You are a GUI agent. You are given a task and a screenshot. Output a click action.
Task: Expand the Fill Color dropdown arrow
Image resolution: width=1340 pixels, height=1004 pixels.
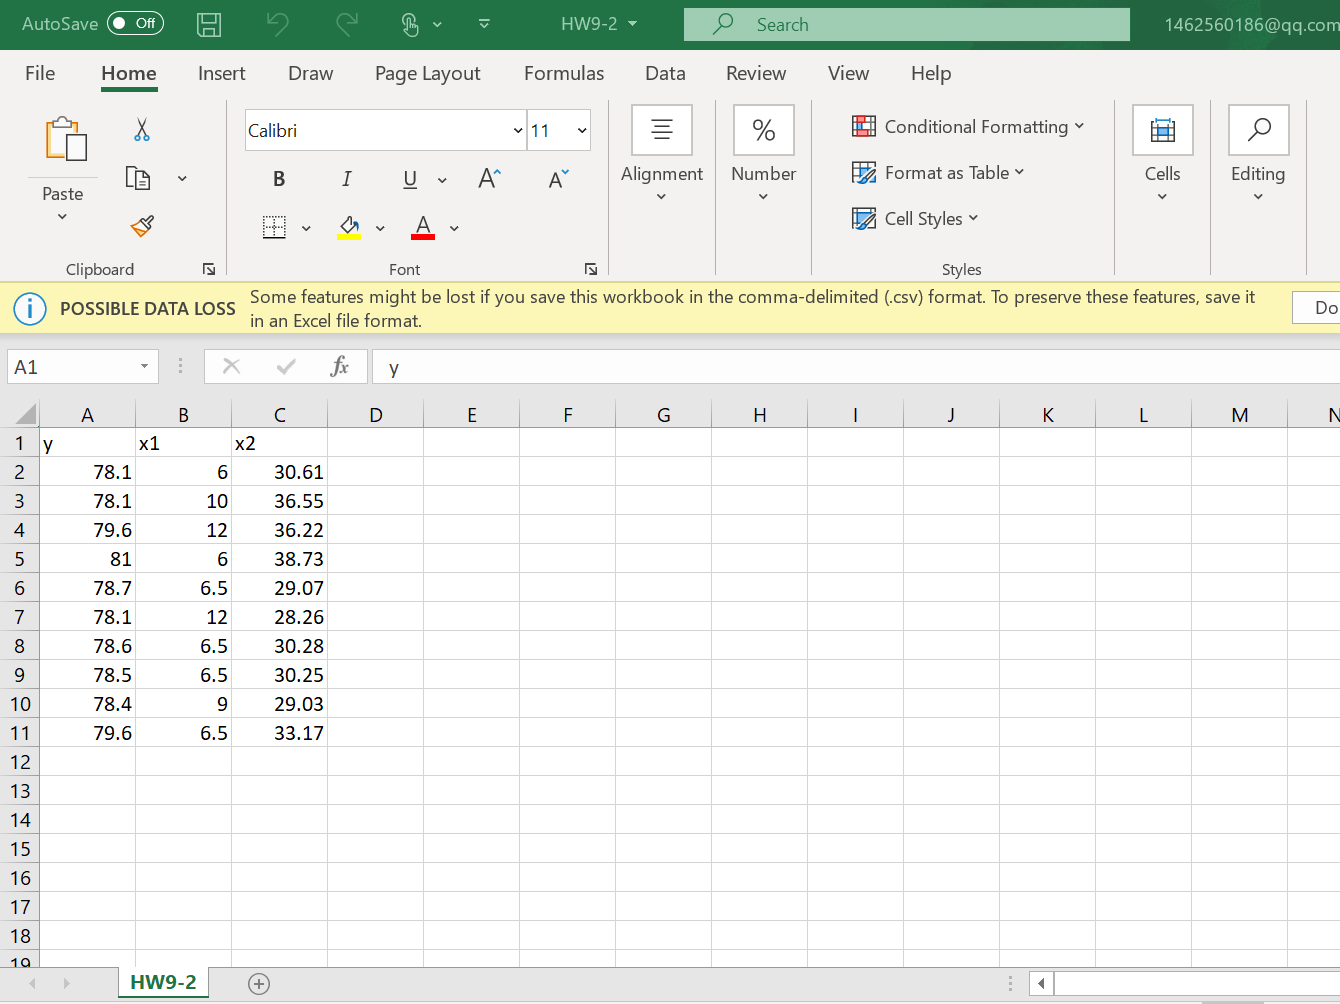(380, 227)
